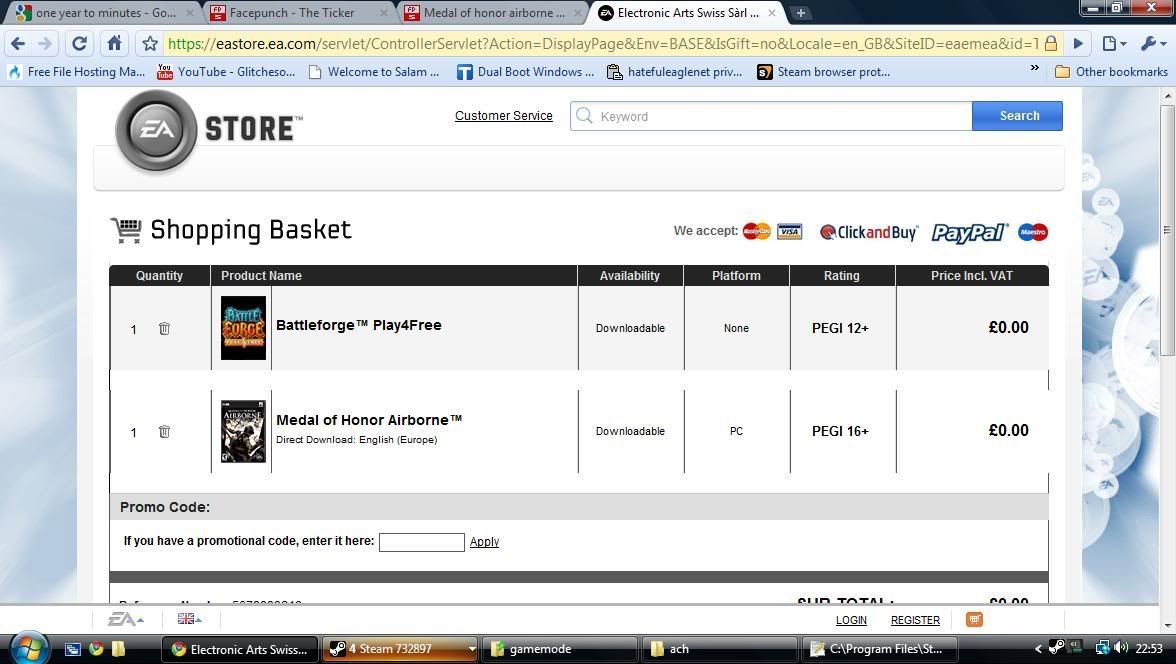The width and height of the screenshot is (1176, 664).
Task: Open the Dual Boot Windows bookmark
Action: coord(525,72)
